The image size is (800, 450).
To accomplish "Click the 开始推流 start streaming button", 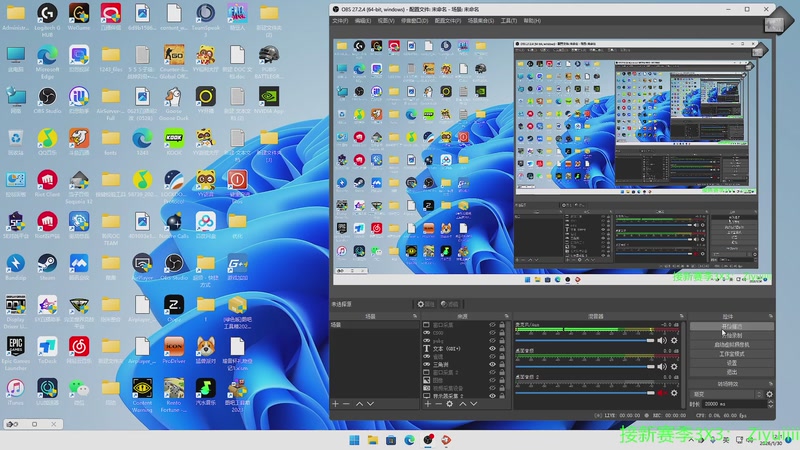I will [733, 326].
